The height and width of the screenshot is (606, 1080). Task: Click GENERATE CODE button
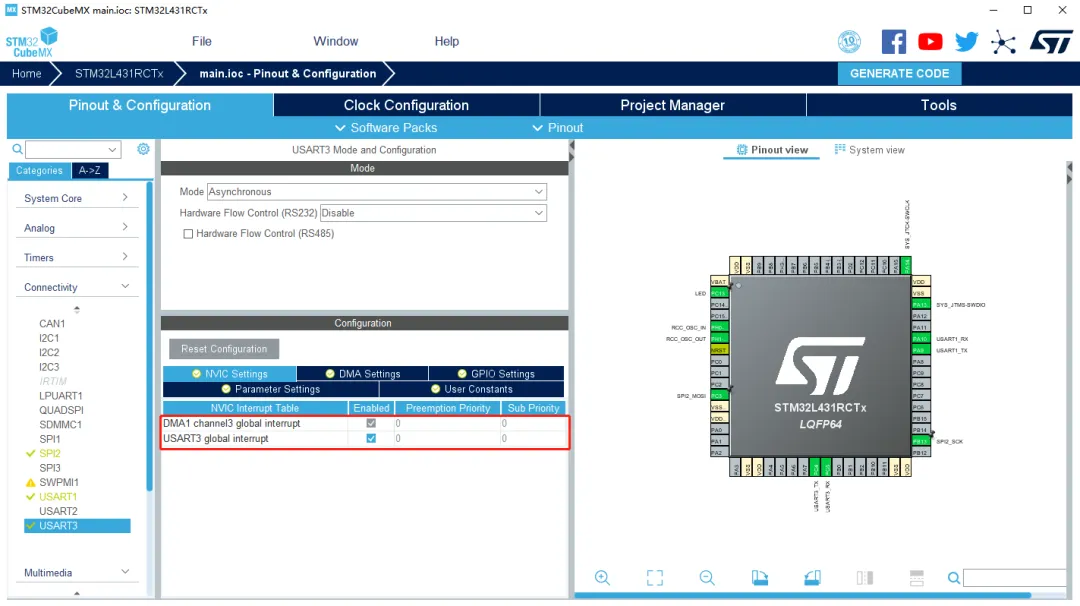click(x=900, y=74)
